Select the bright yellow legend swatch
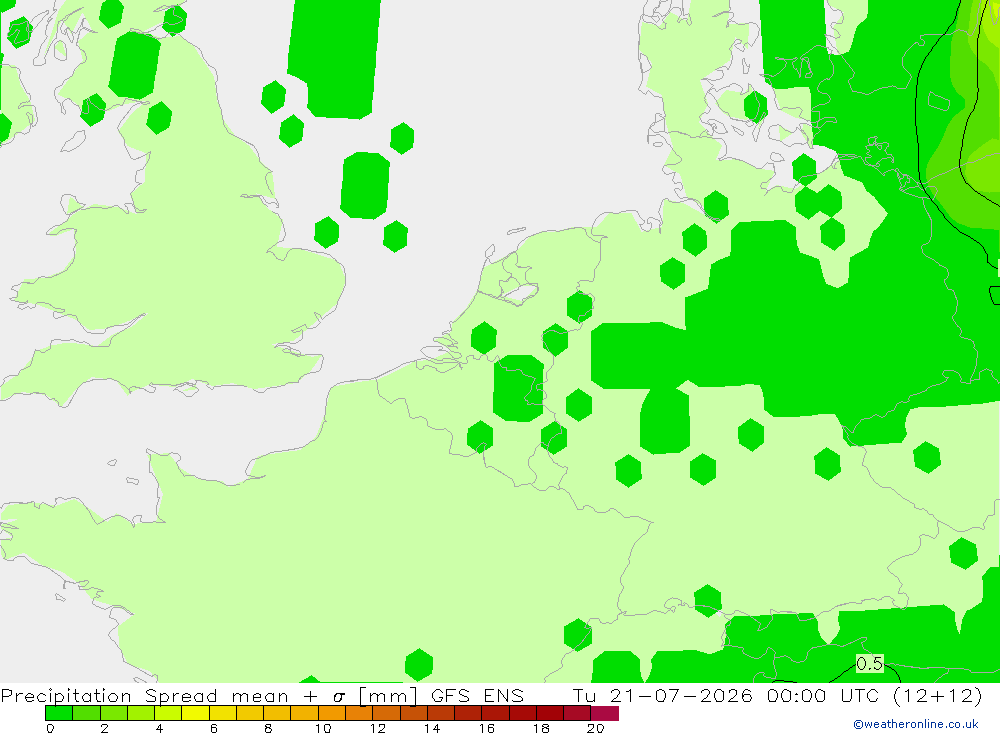1000x733 pixels. [195, 713]
